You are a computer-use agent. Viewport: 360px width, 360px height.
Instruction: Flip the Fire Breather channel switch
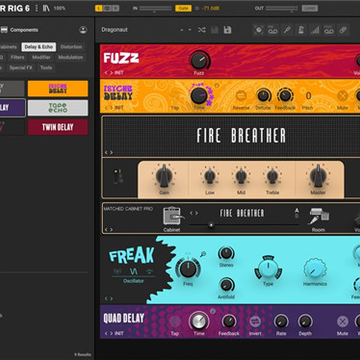(x=117, y=176)
